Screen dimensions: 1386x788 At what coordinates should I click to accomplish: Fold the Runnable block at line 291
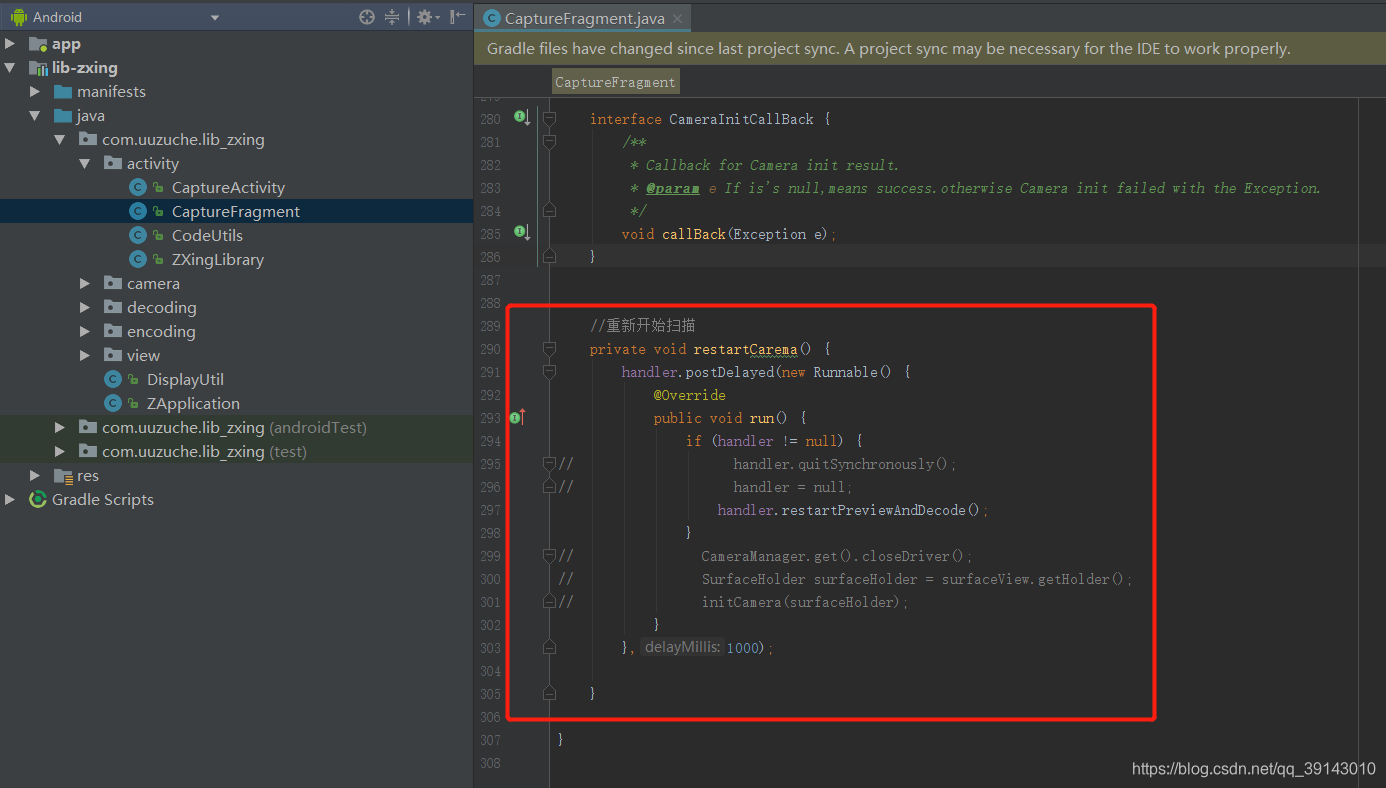tap(549, 372)
